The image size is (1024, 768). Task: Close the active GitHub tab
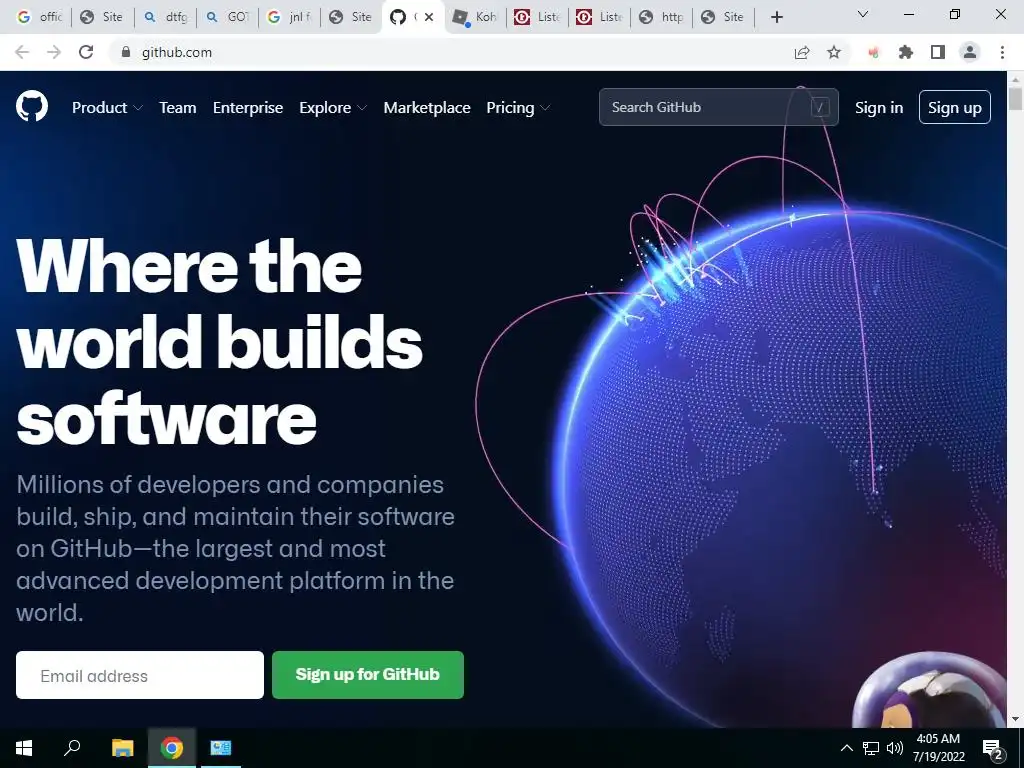click(x=428, y=17)
